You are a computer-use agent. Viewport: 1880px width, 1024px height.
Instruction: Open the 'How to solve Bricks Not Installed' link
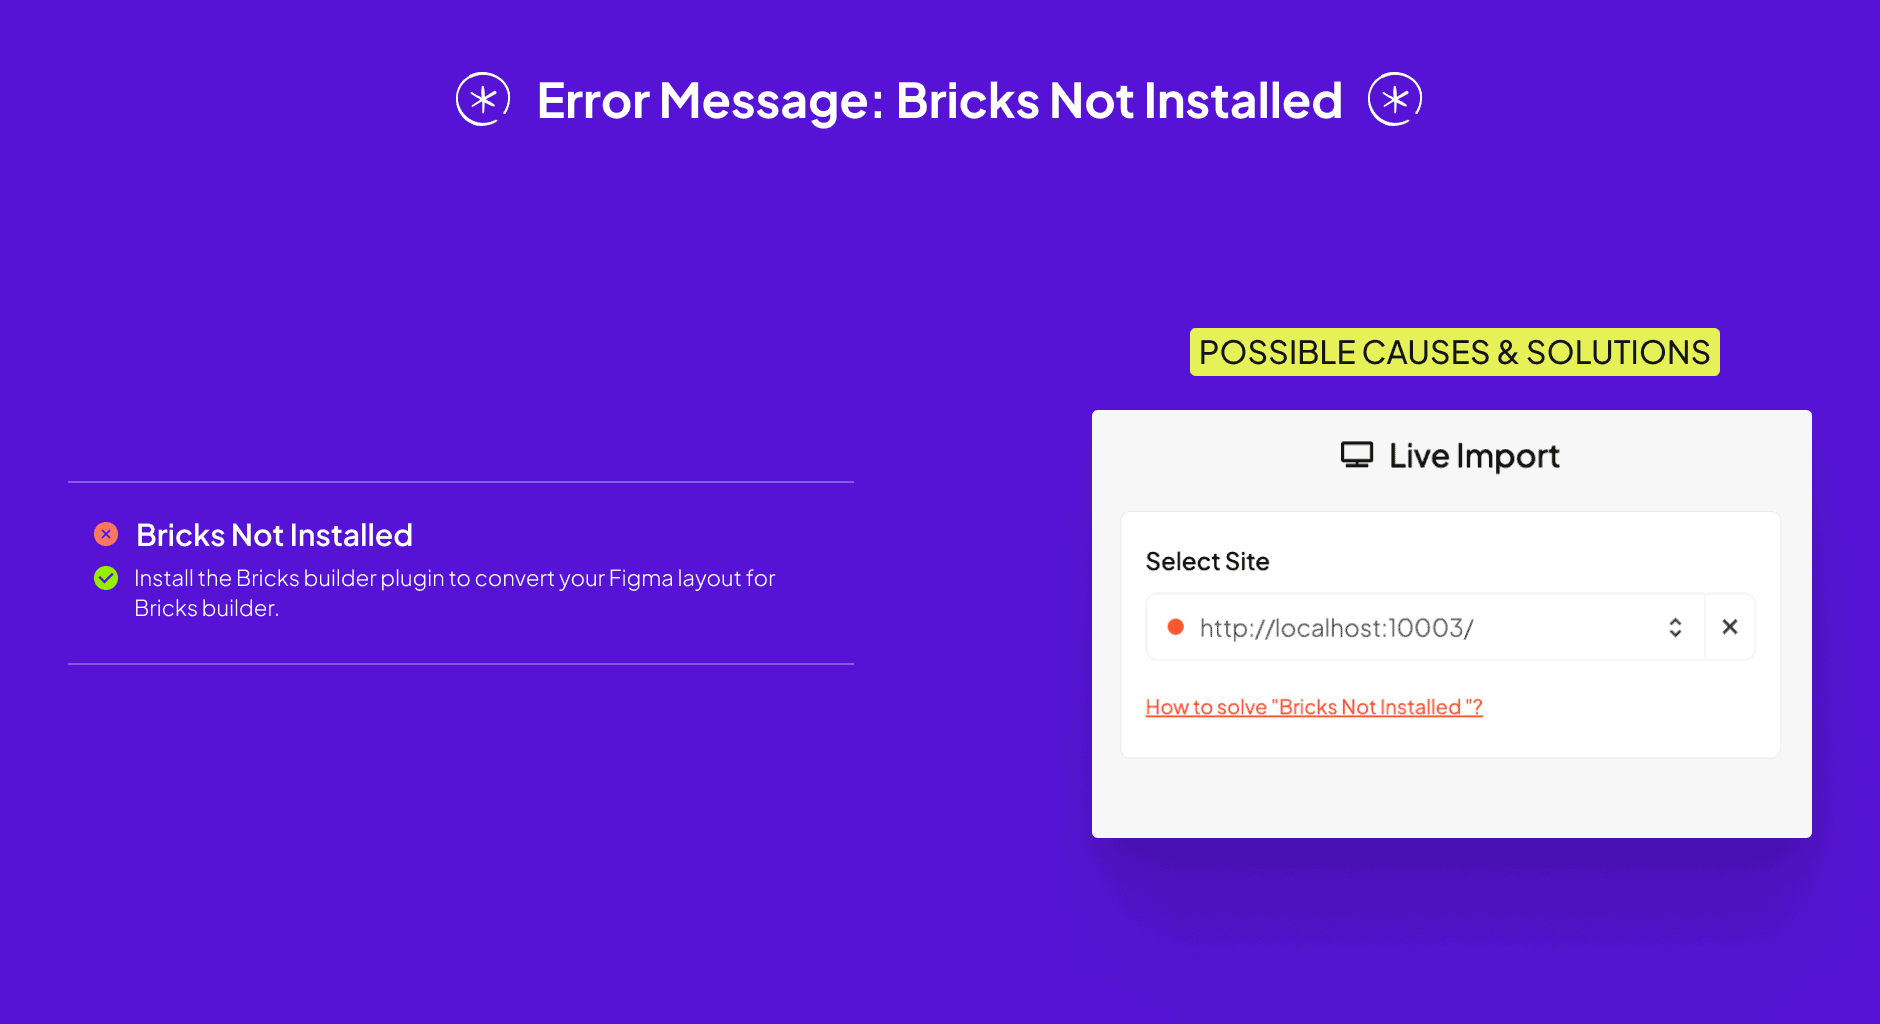[1313, 706]
